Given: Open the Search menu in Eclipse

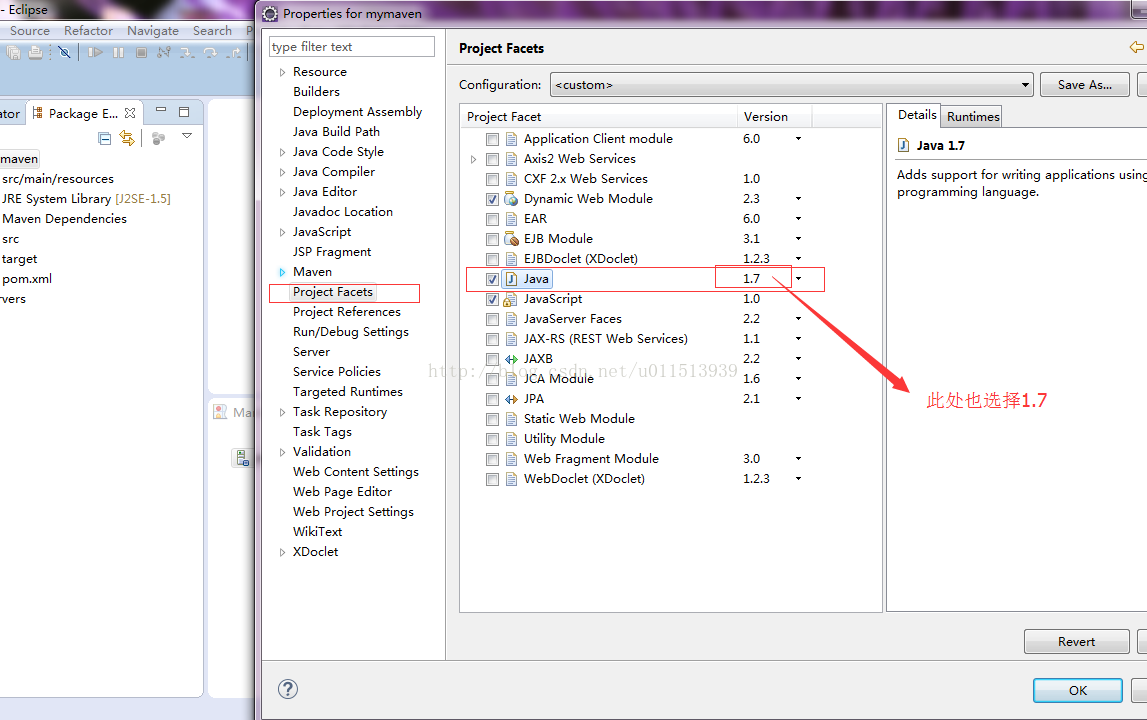Looking at the screenshot, I should 212,31.
